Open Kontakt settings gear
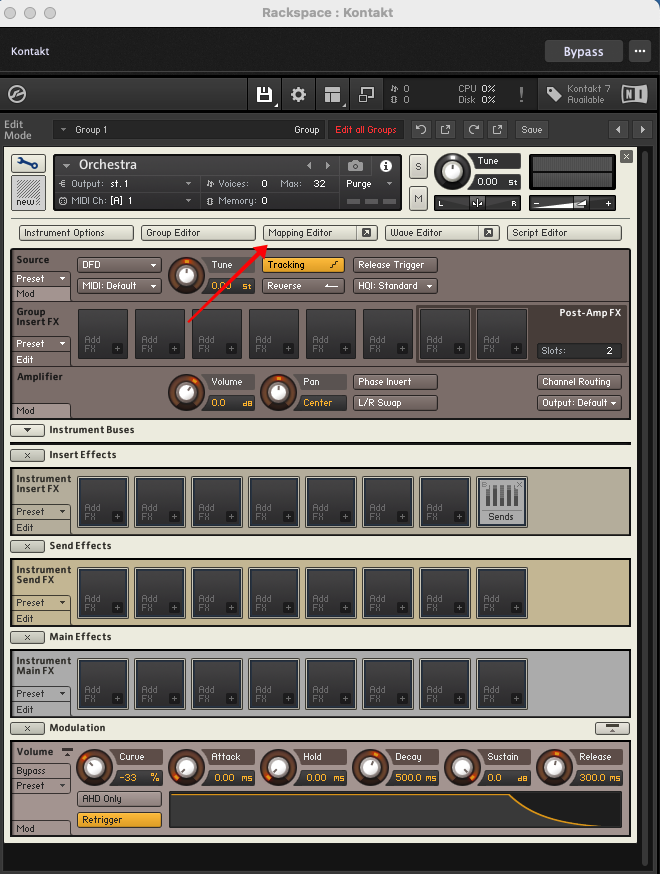The image size is (660, 874). click(298, 94)
